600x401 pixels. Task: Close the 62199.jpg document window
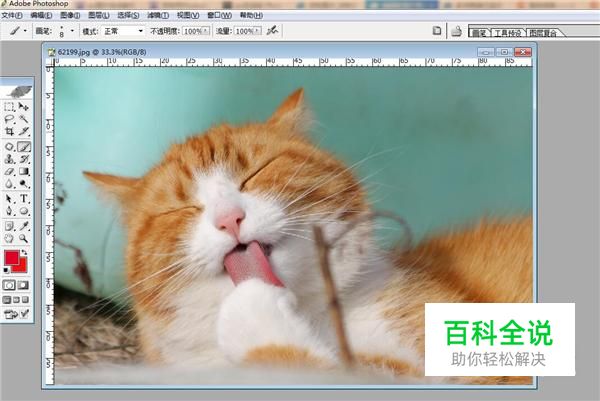click(523, 52)
